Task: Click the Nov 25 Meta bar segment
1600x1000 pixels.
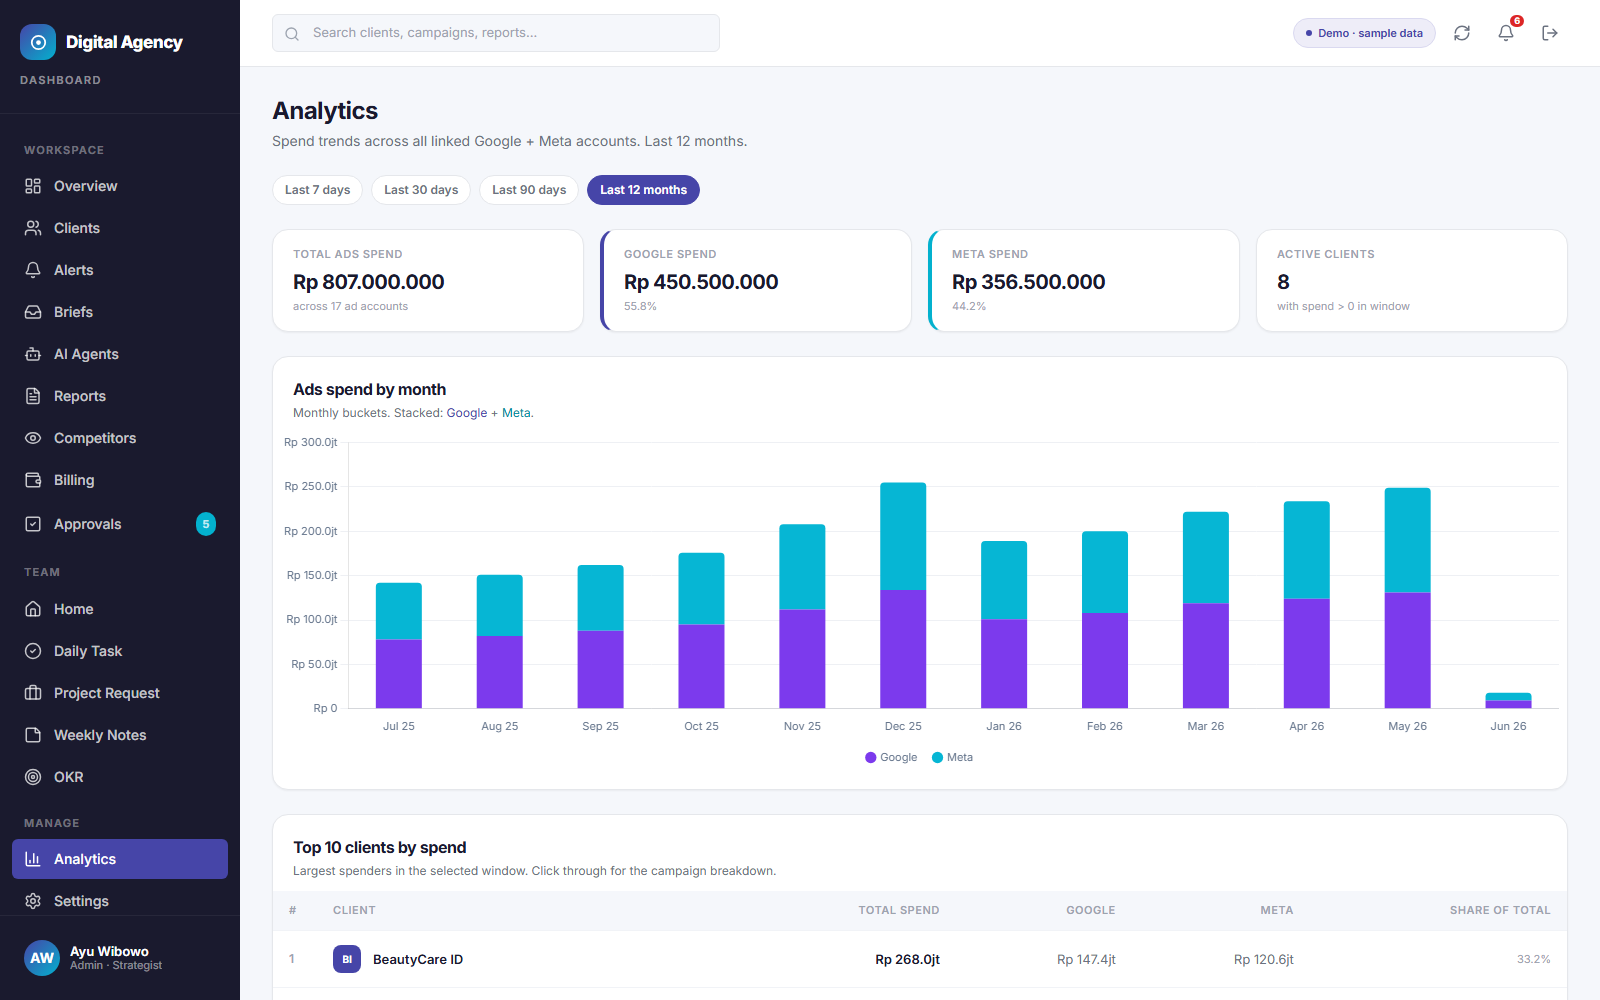Action: pyautogui.click(x=802, y=567)
